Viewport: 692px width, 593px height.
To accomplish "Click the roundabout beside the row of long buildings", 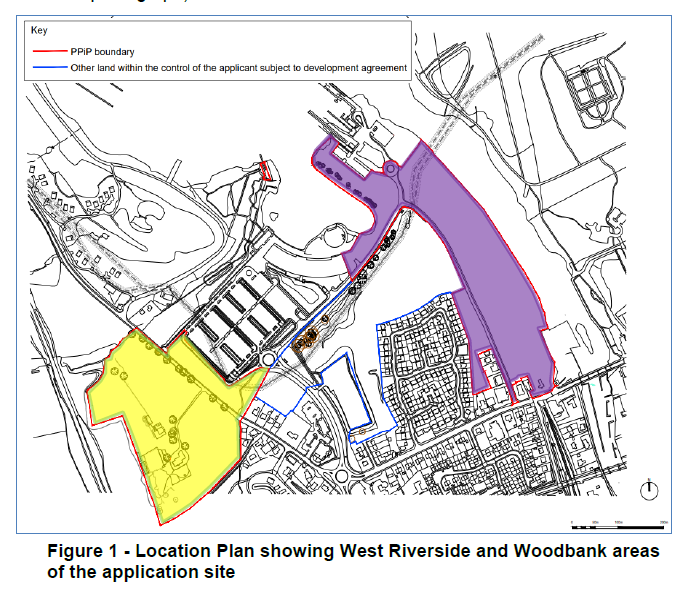I will coord(269,359).
